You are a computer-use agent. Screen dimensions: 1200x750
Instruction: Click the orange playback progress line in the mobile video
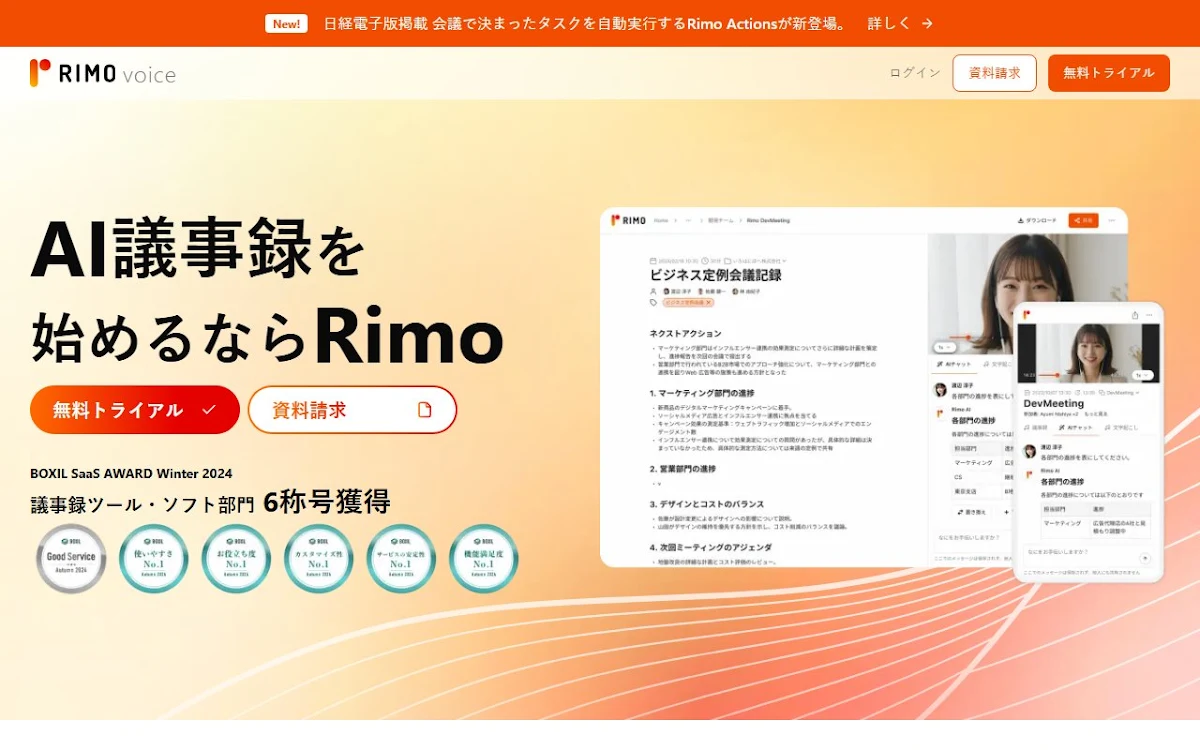coord(1049,375)
